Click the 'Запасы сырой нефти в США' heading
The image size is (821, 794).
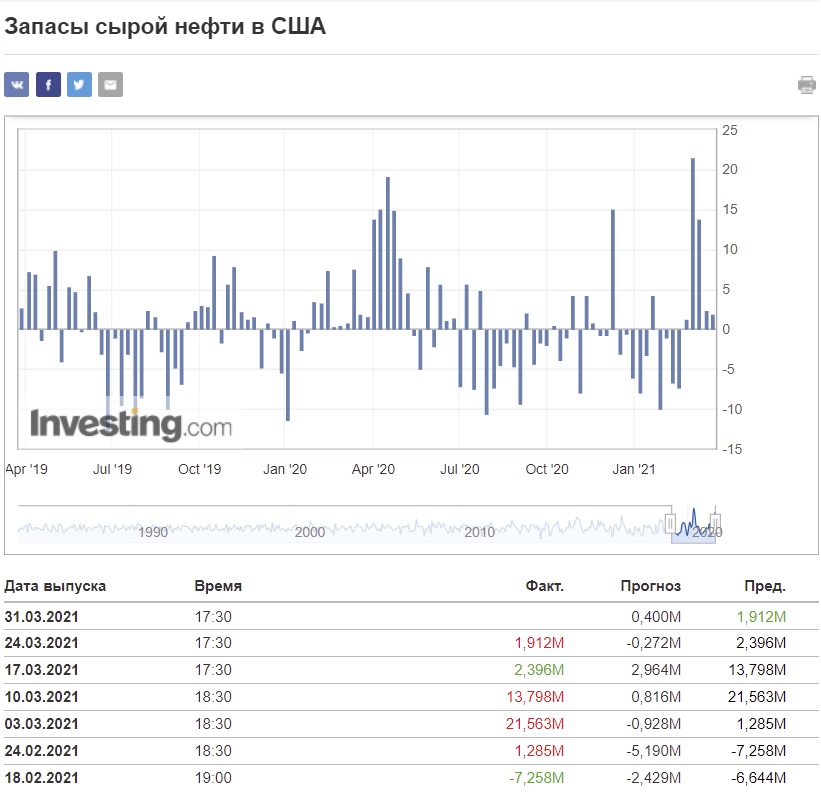pyautogui.click(x=165, y=27)
